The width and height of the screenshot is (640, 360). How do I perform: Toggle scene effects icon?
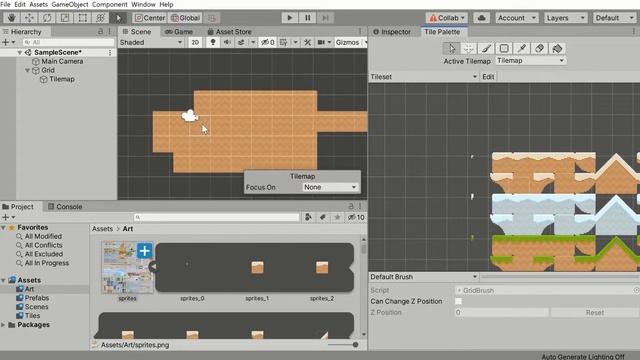click(x=241, y=42)
